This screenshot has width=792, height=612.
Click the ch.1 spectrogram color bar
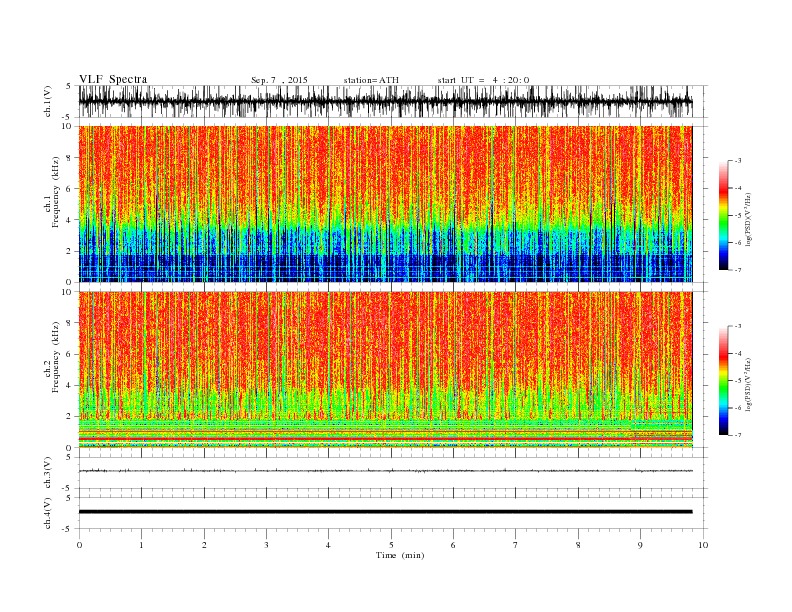click(x=723, y=215)
